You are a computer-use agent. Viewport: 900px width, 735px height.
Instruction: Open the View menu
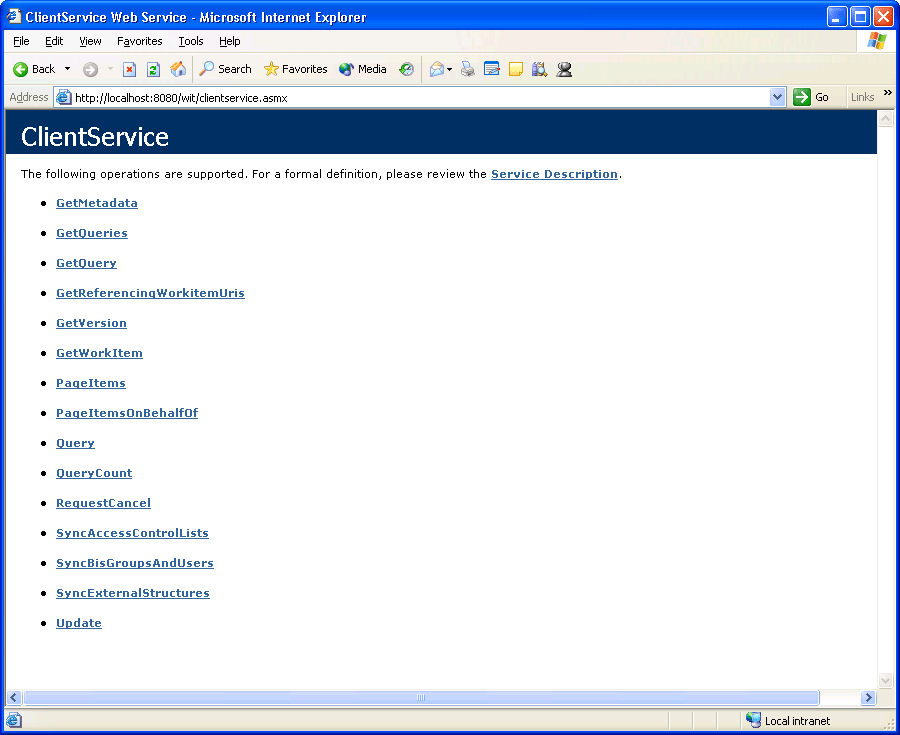click(90, 41)
